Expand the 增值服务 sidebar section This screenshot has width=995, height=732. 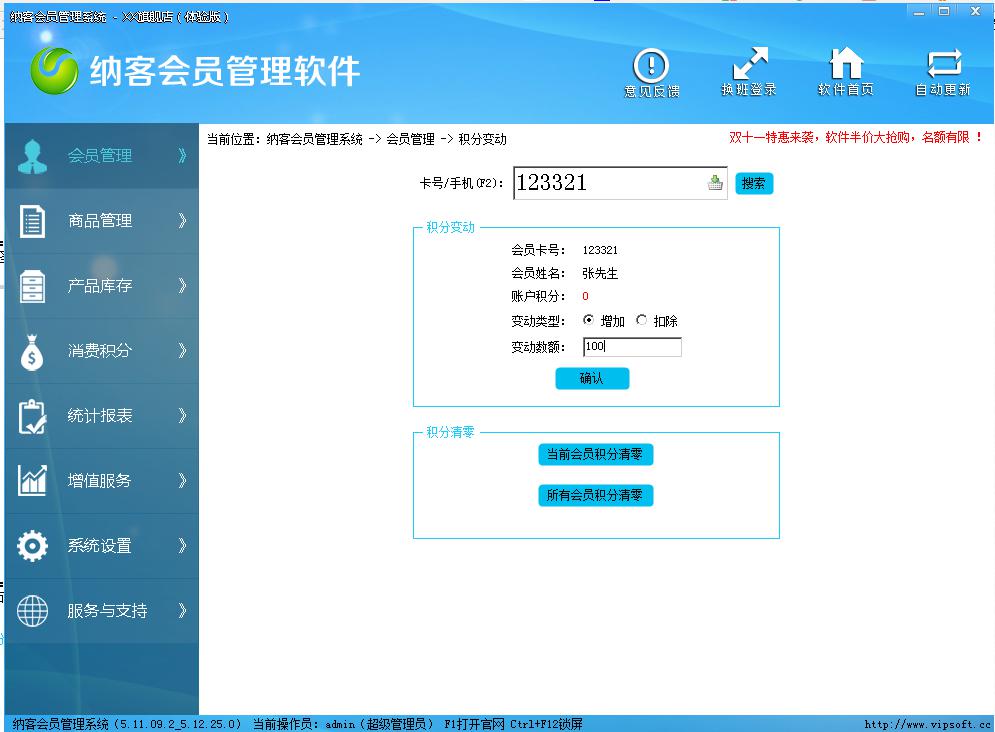[x=100, y=481]
